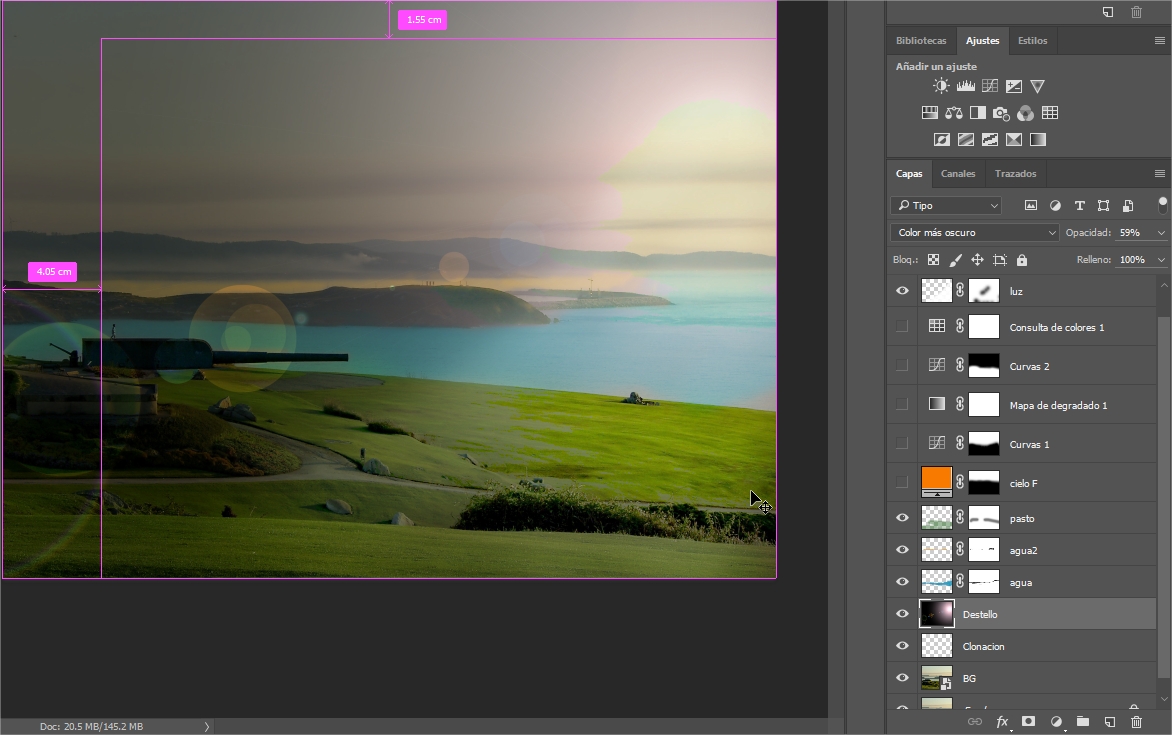This screenshot has width=1172, height=735.
Task: Hide the Destello layer
Action: tap(902, 614)
